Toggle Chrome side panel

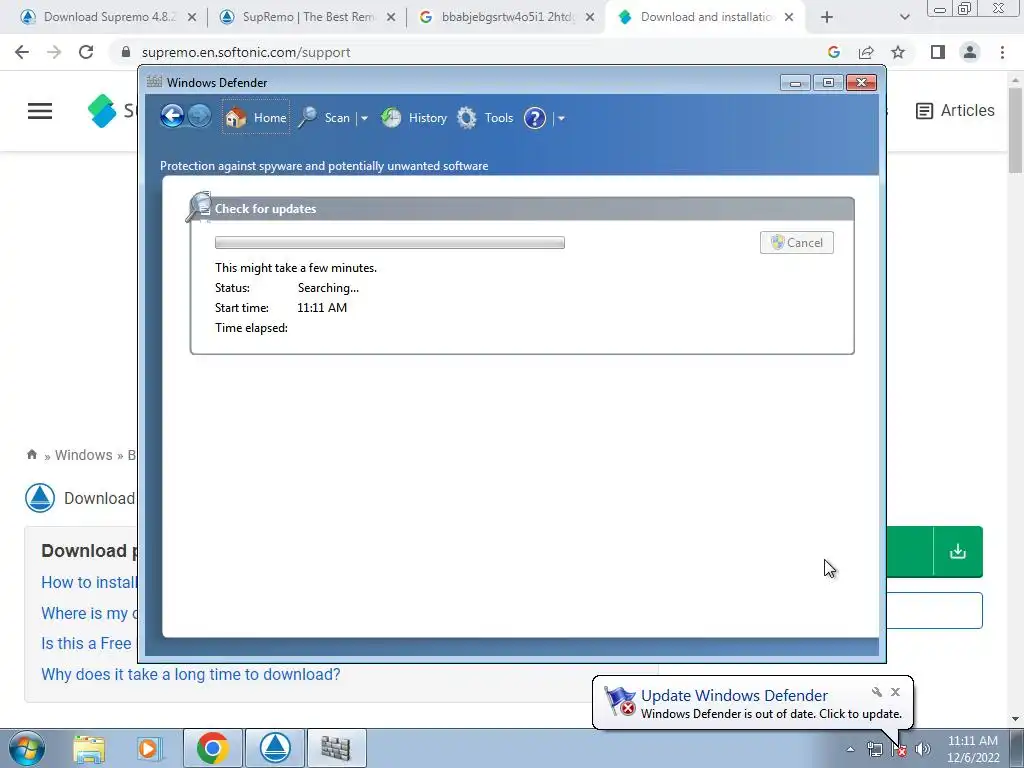coord(938,52)
